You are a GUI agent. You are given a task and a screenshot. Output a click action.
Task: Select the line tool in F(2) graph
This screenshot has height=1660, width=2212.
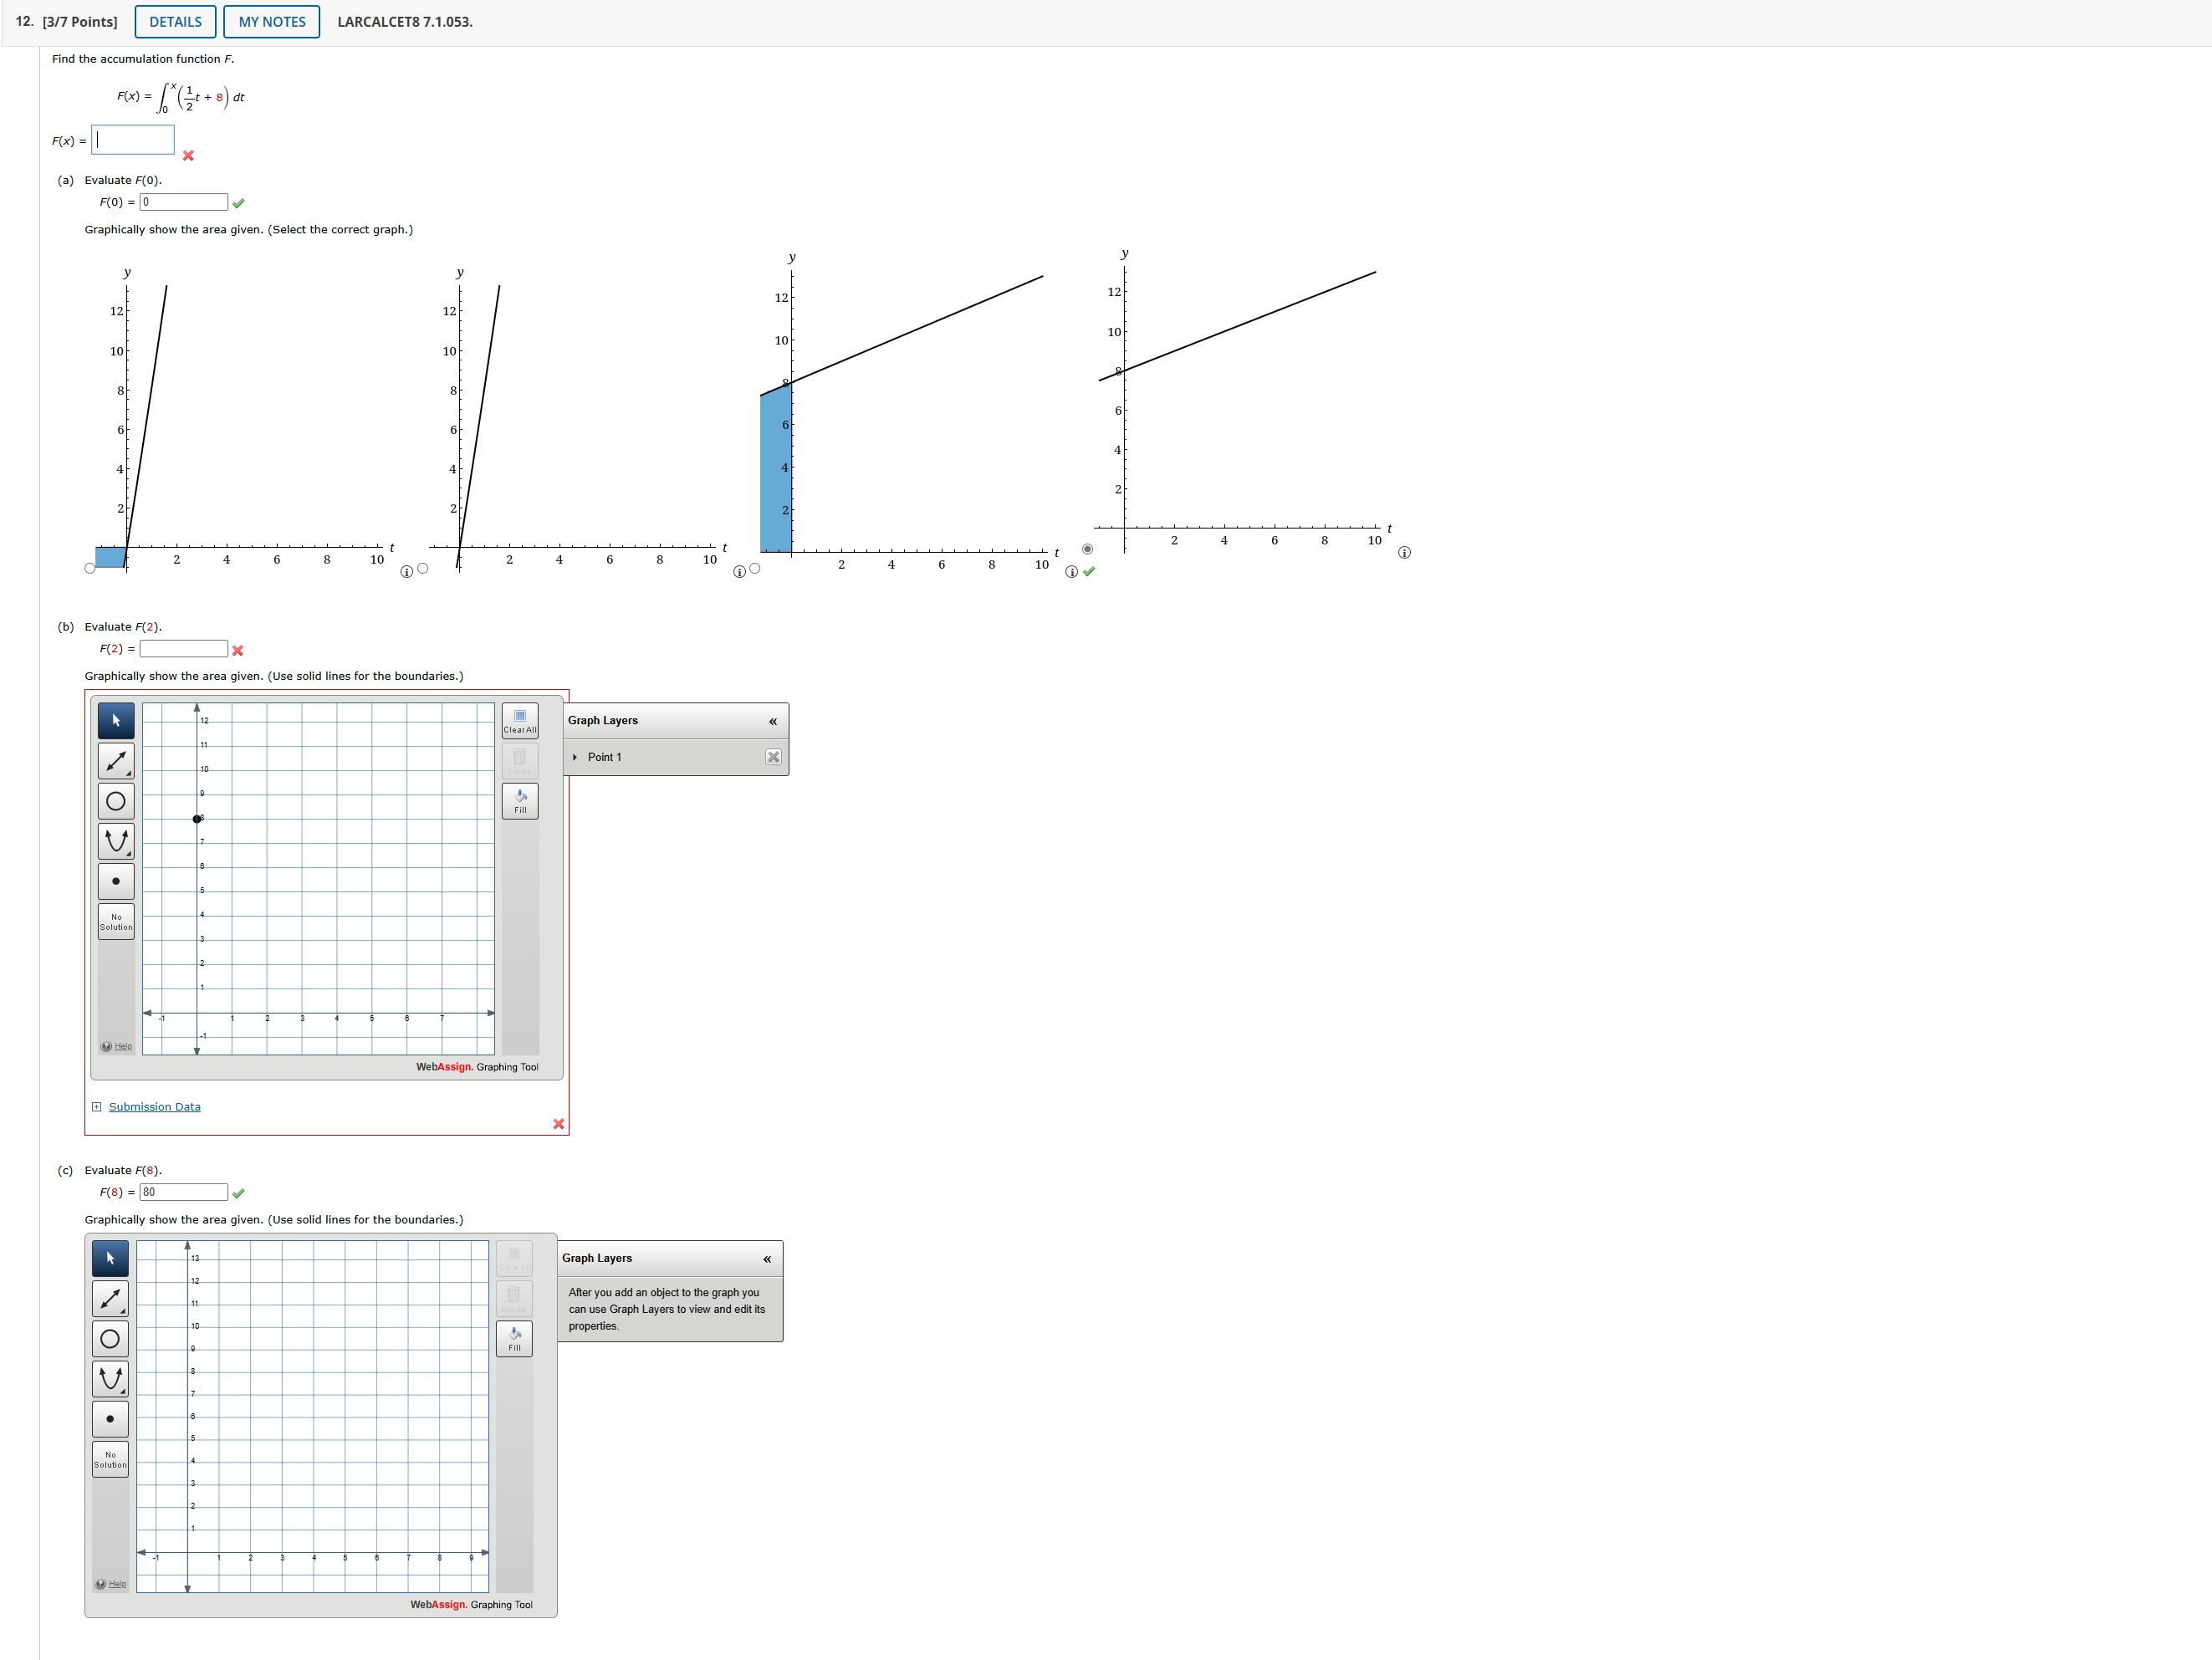tap(116, 761)
